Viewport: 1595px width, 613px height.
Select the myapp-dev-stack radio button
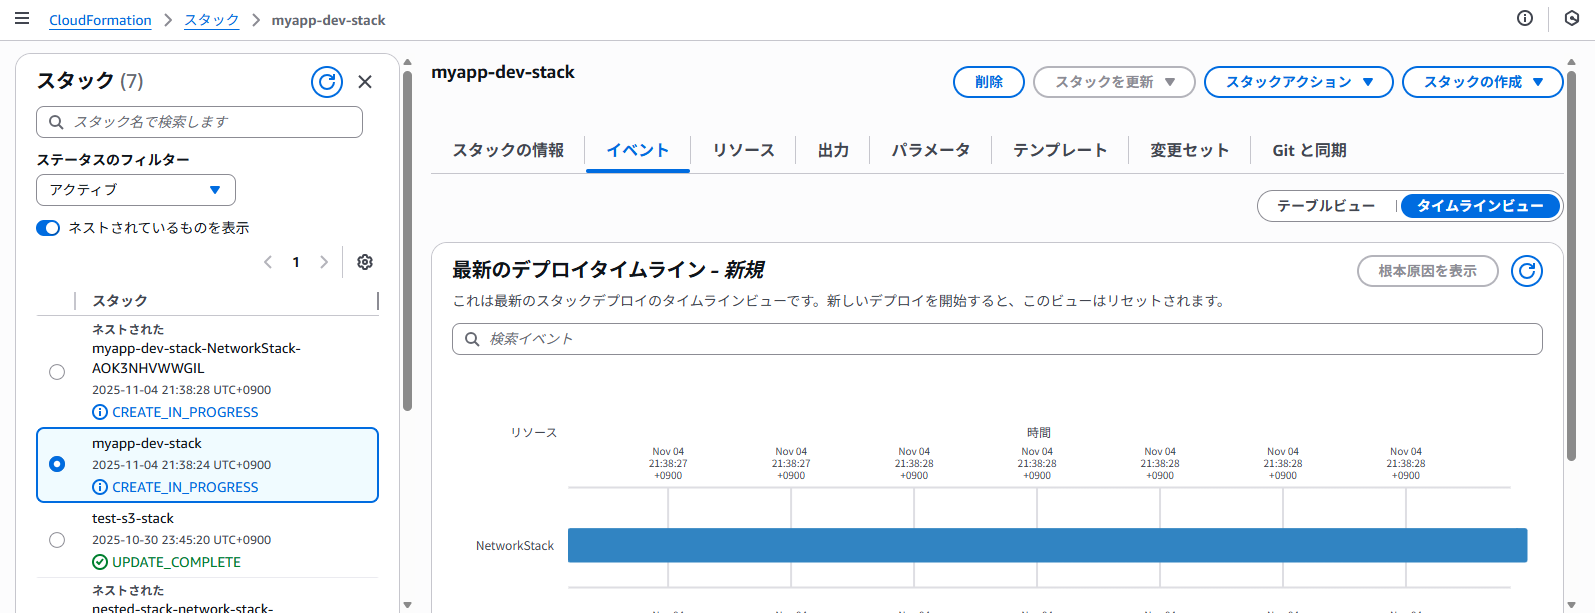pos(57,464)
